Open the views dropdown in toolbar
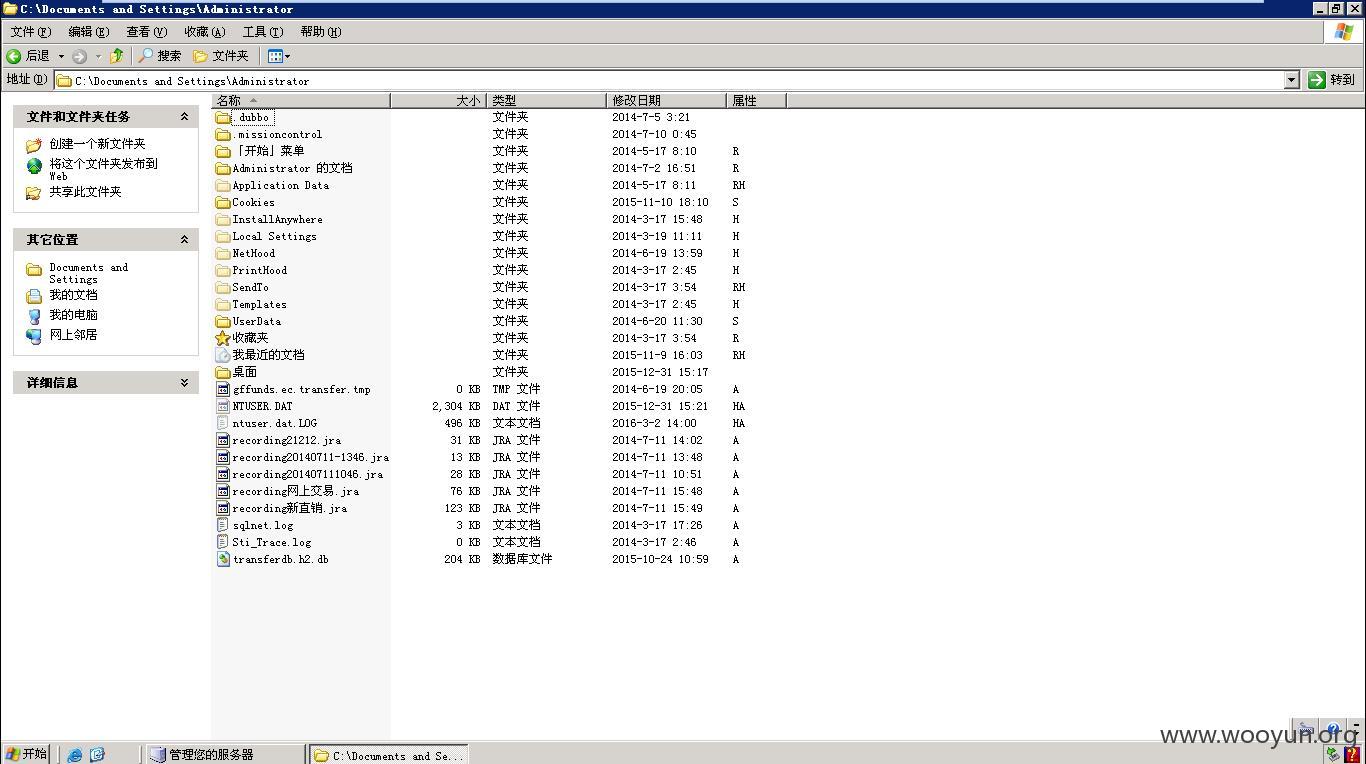This screenshot has height=764, width=1366. pos(279,56)
